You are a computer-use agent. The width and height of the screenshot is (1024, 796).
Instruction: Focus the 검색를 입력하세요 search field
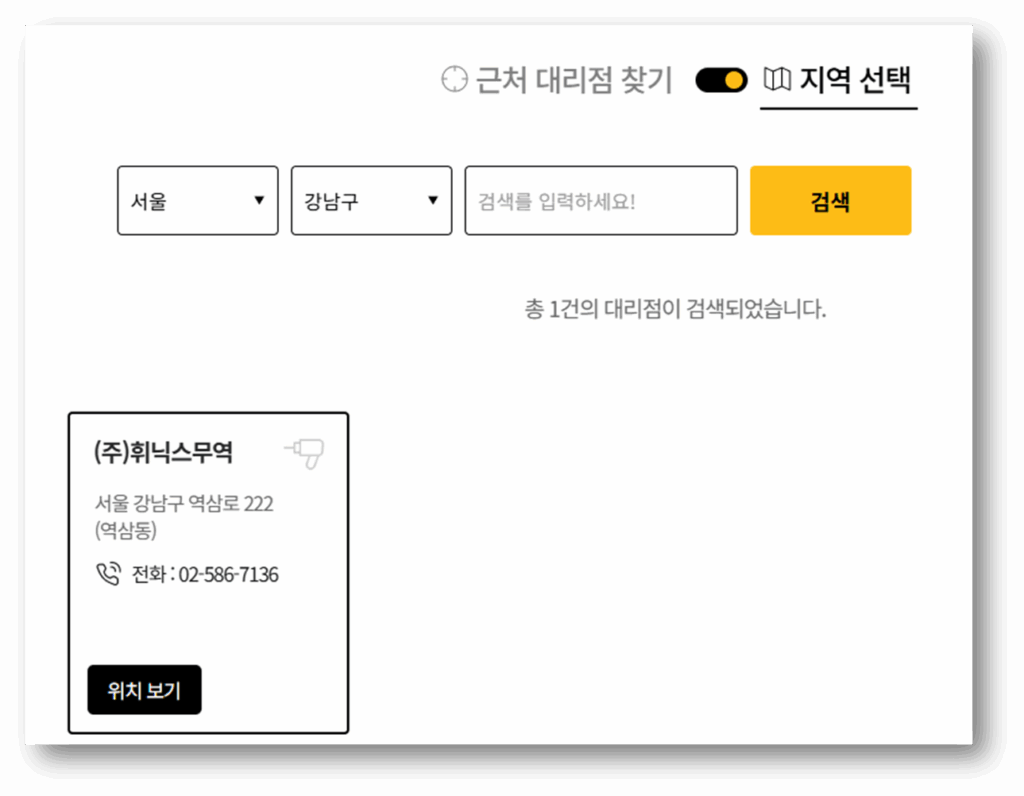pos(601,200)
